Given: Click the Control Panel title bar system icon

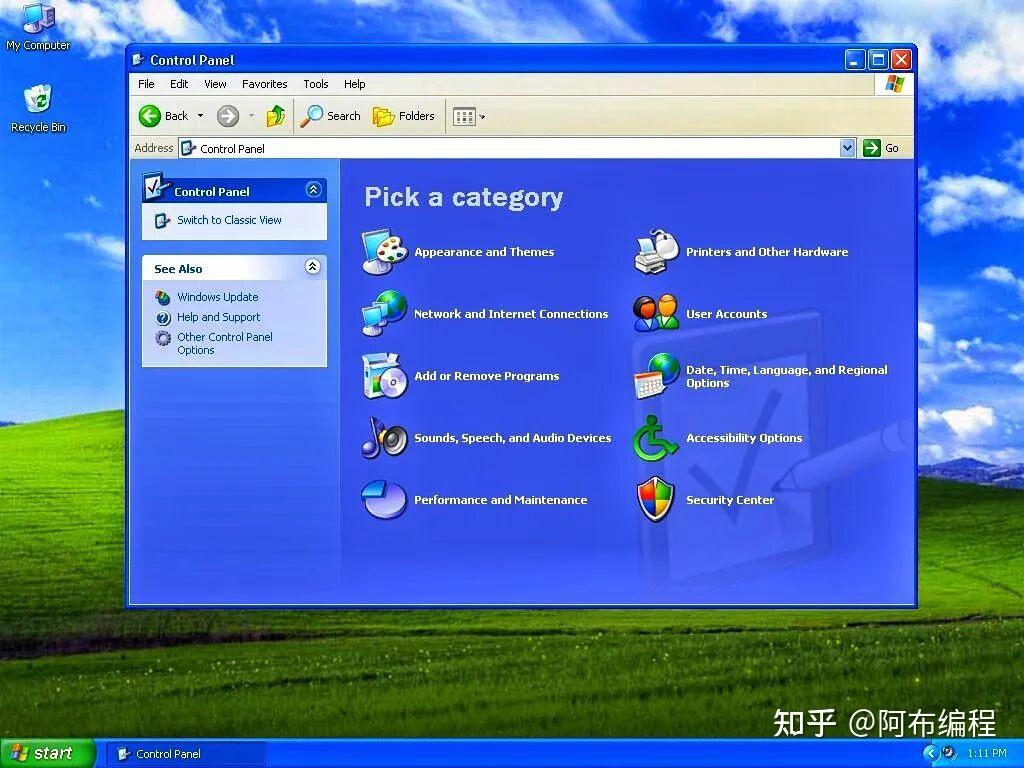Looking at the screenshot, I should click(x=138, y=60).
